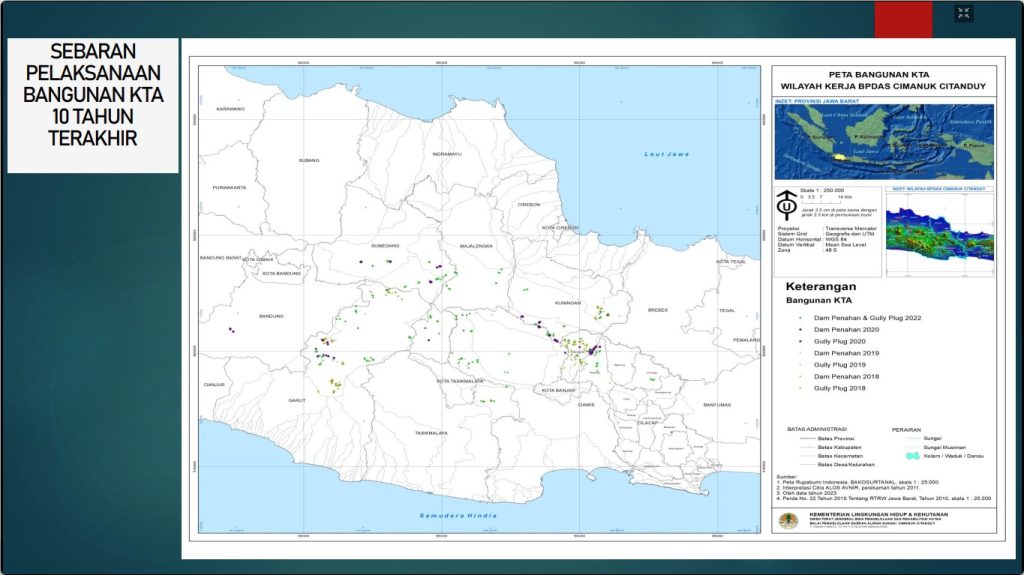Click the slide title box 'Sebaran Pelaksanaan'
The height and width of the screenshot is (575, 1024).
click(93, 106)
